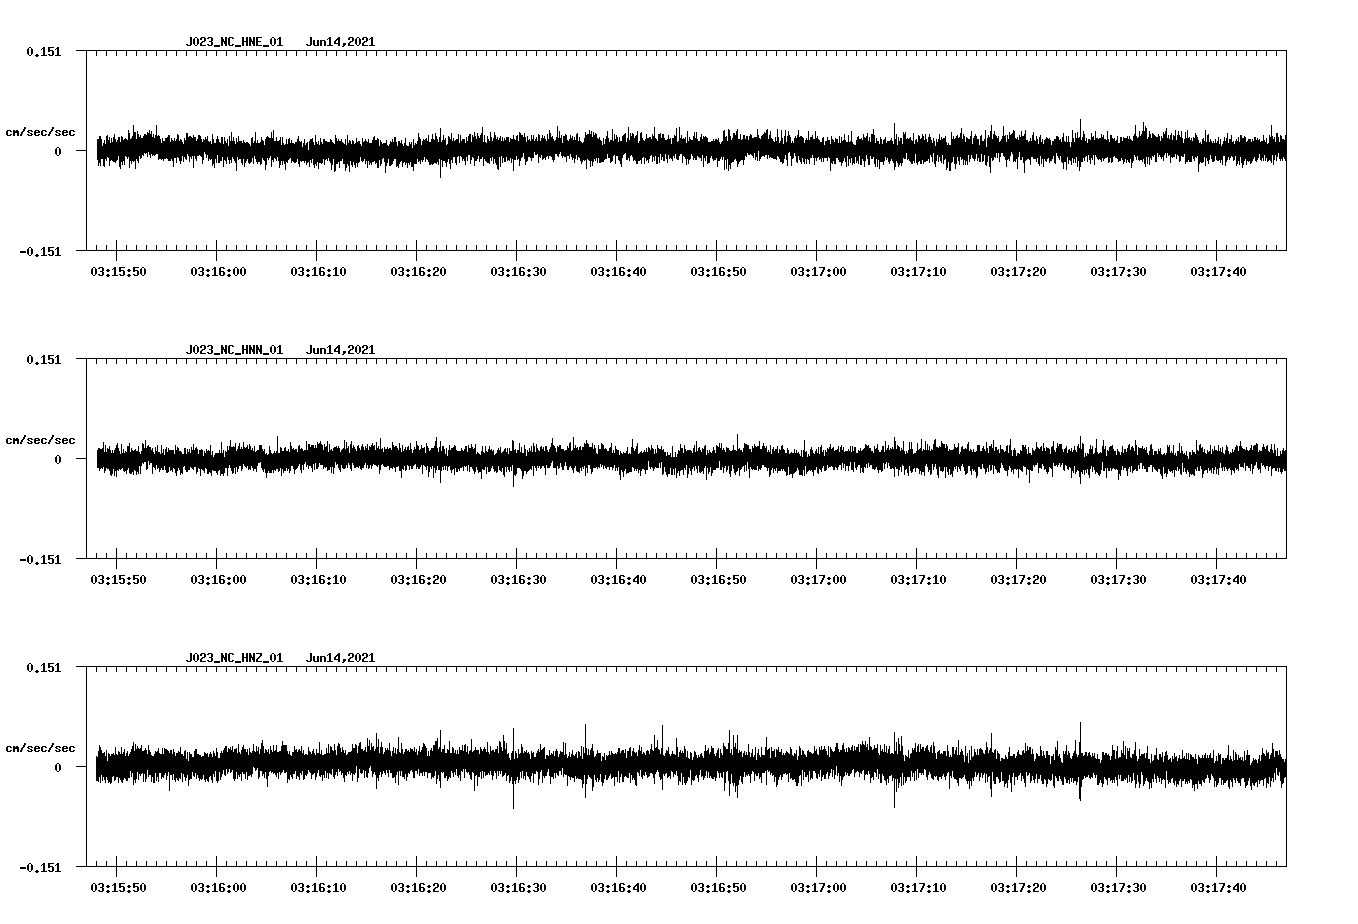The image size is (1358, 924).
Task: Click the -0.151 lower limit on HNZ plot
Action: coord(41,867)
